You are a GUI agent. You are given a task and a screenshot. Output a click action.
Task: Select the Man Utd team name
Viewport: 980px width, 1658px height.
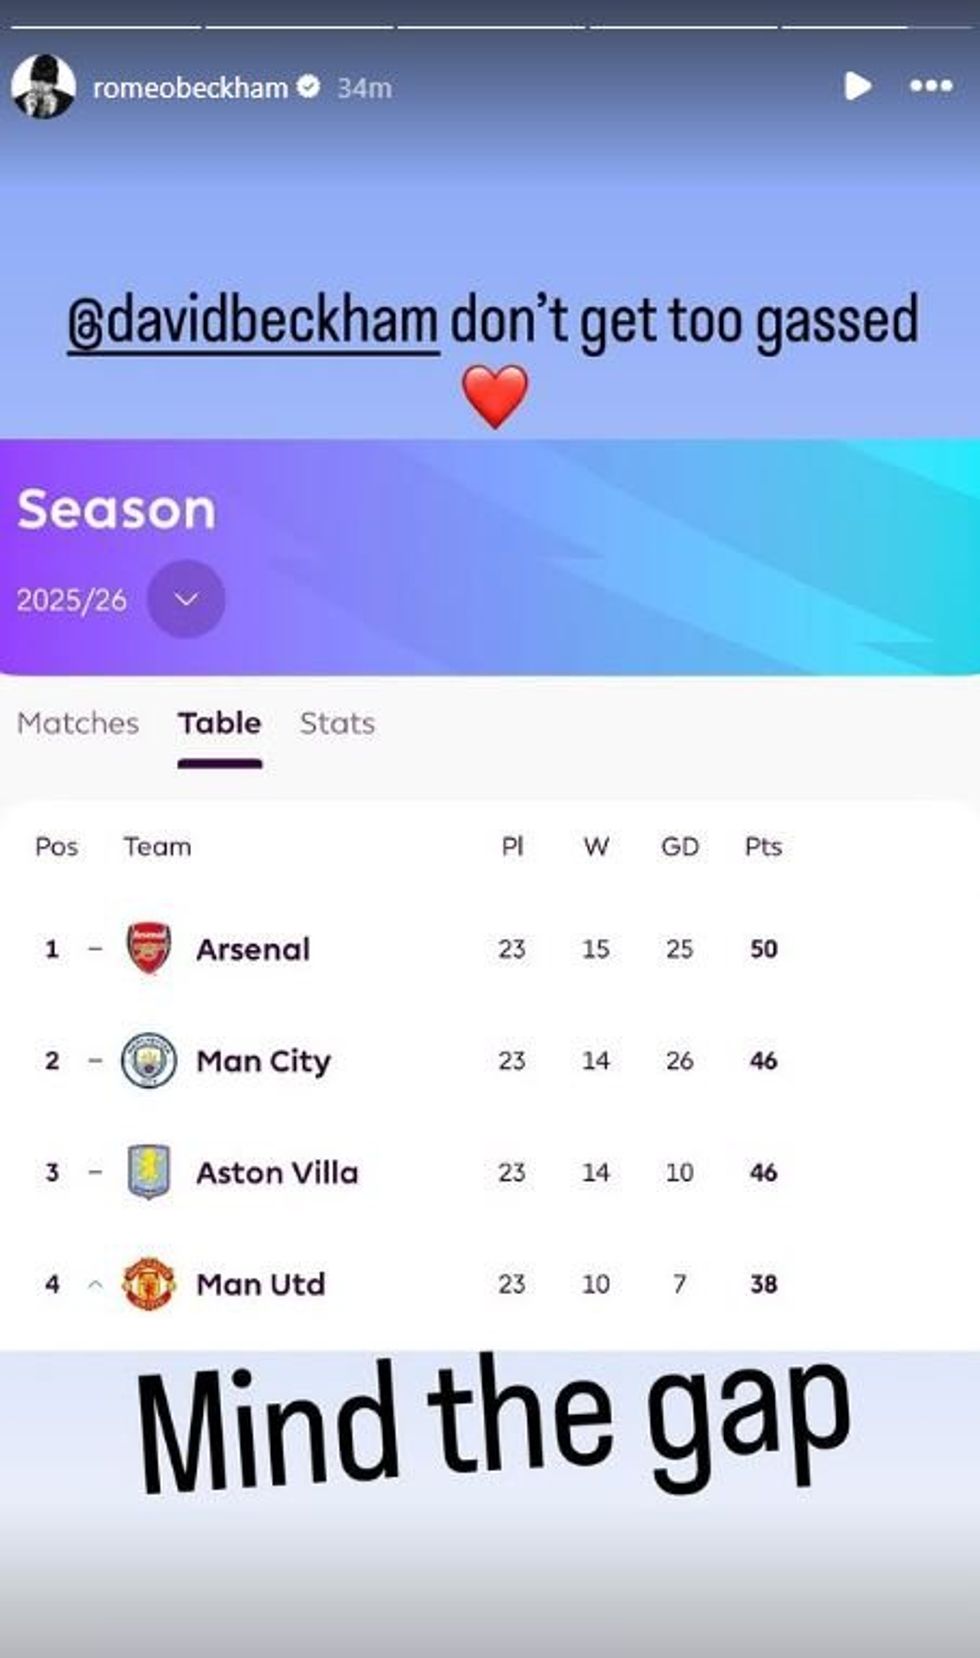261,1284
